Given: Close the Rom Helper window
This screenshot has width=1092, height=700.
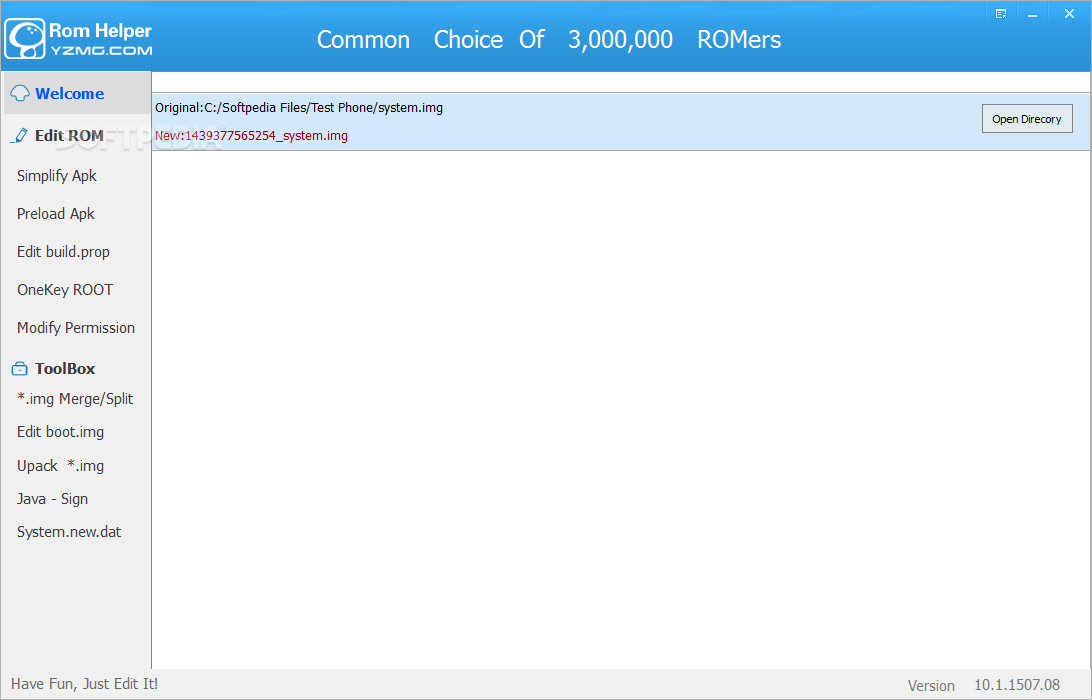Looking at the screenshot, I should 1069,14.
